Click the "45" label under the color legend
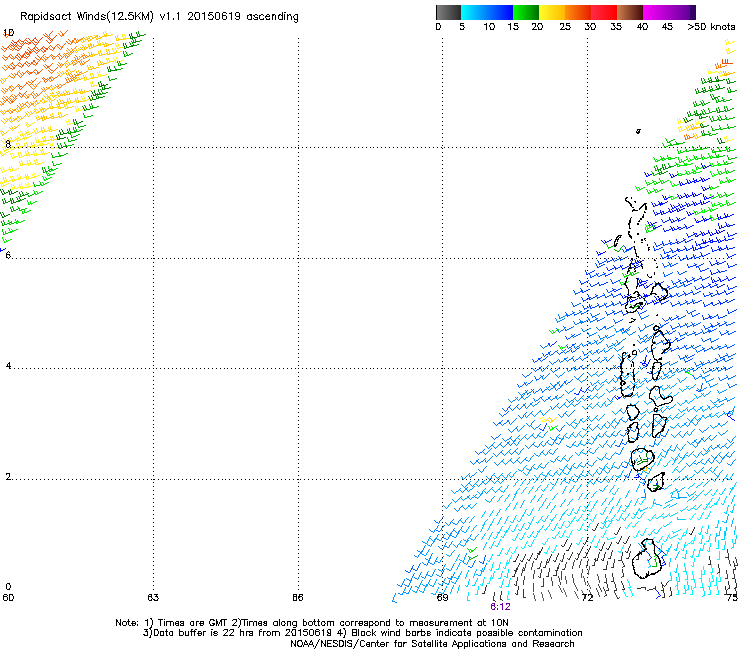This screenshot has width=740, height=650. (x=667, y=27)
